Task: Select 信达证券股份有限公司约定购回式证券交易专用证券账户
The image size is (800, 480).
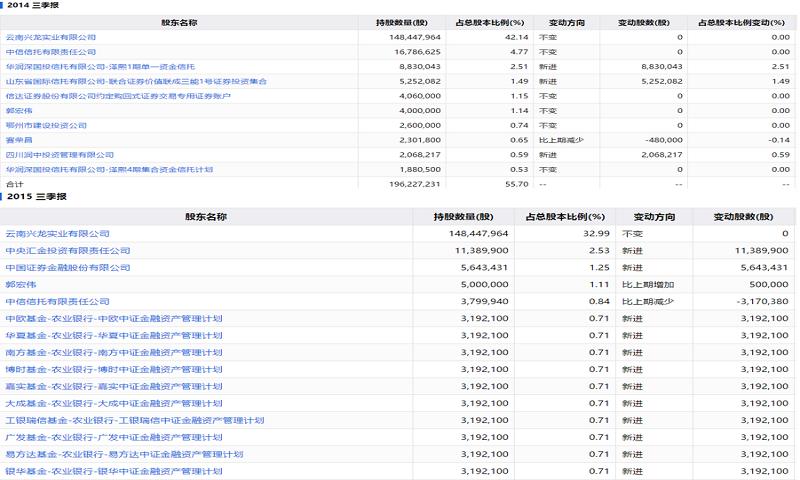Action: pyautogui.click(x=118, y=96)
